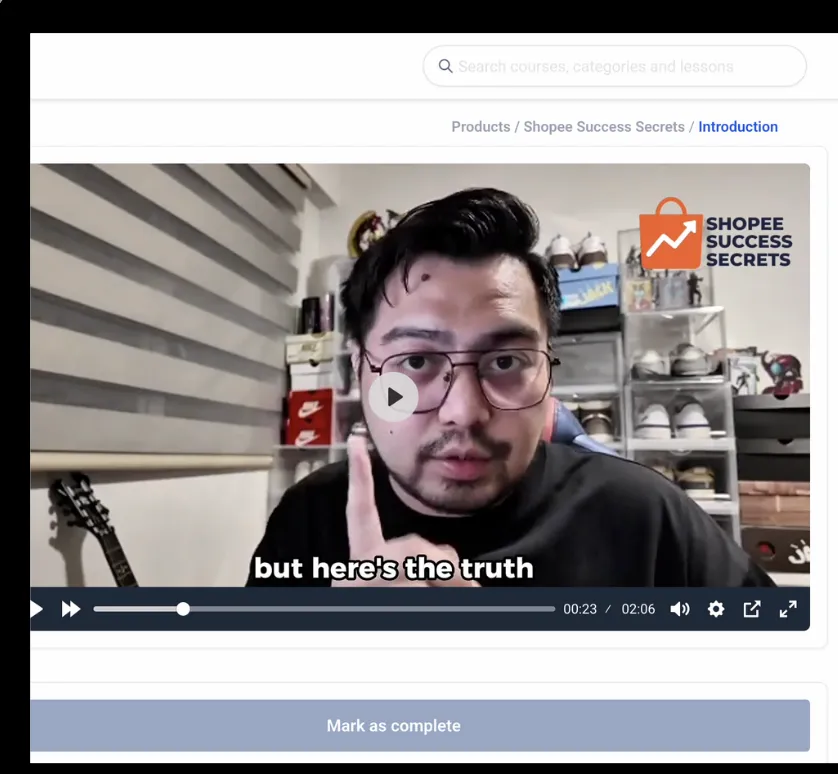Click the play button in control bar
Viewport: 838px width, 774px height.
coord(36,609)
